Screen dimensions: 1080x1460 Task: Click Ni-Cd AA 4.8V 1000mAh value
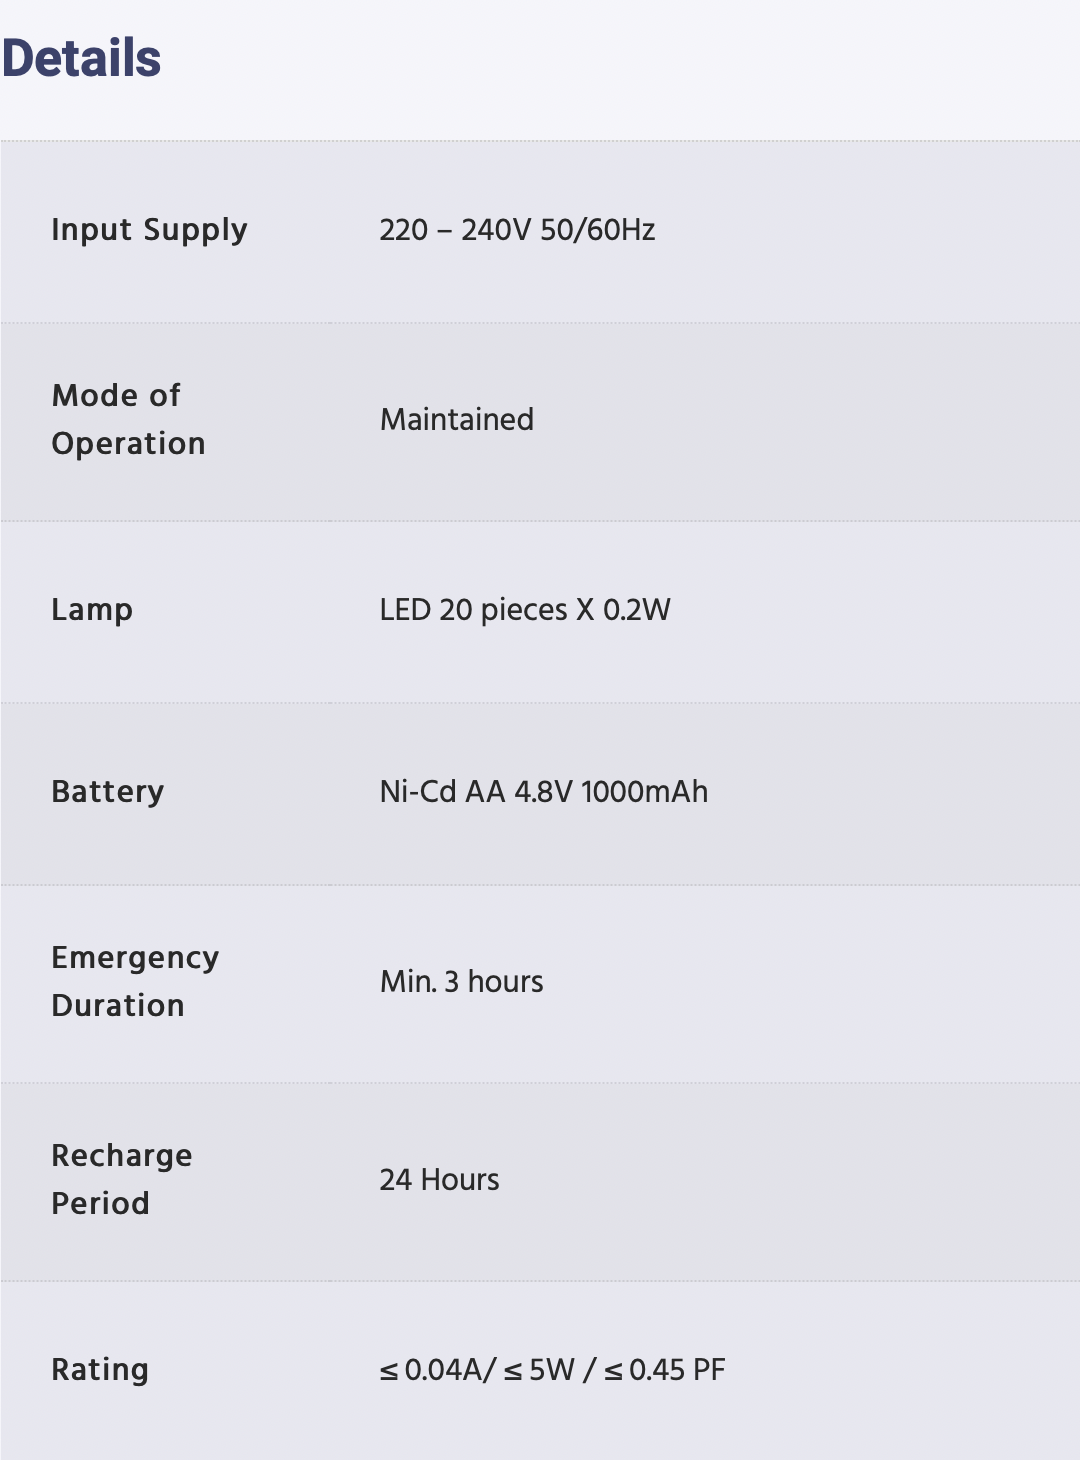[544, 792]
